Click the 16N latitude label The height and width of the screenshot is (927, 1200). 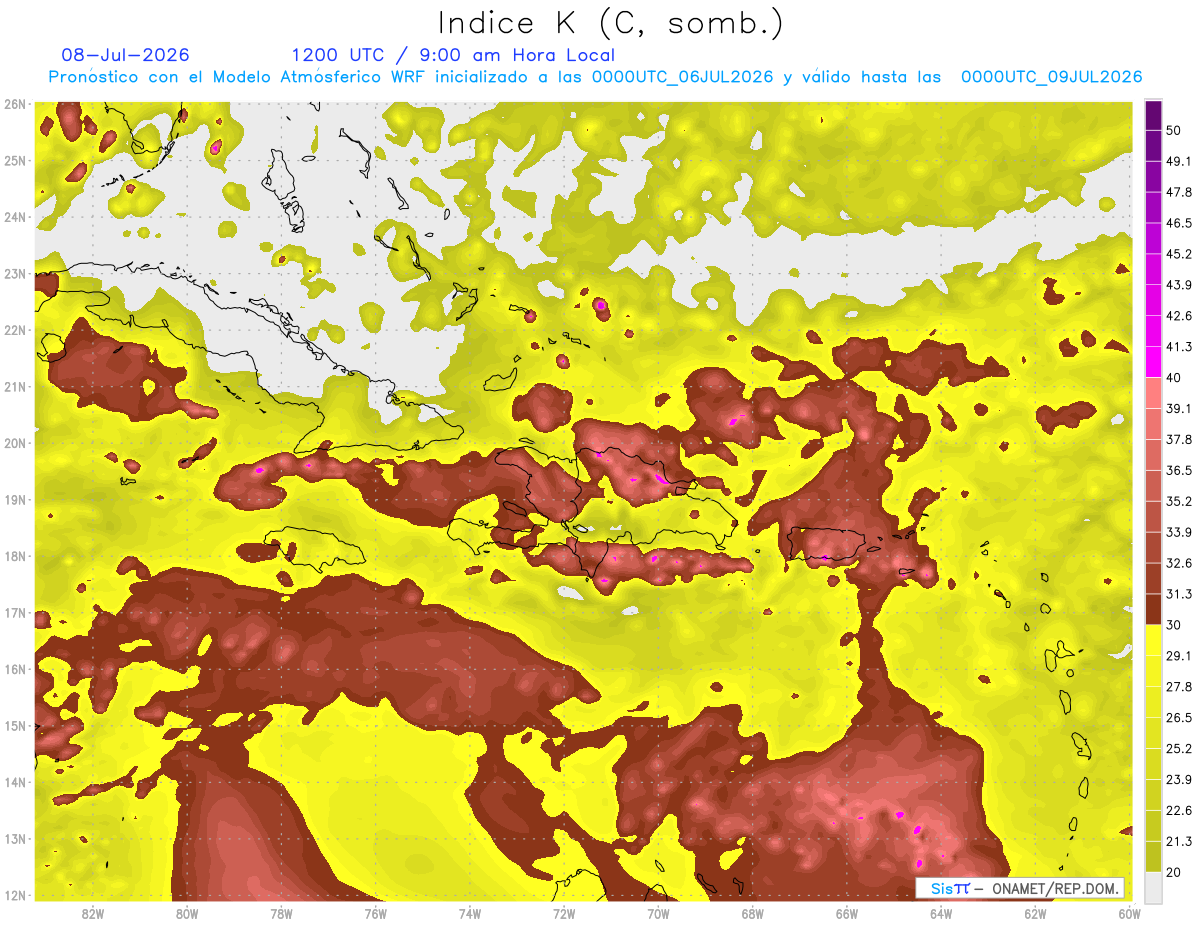[x=15, y=669]
